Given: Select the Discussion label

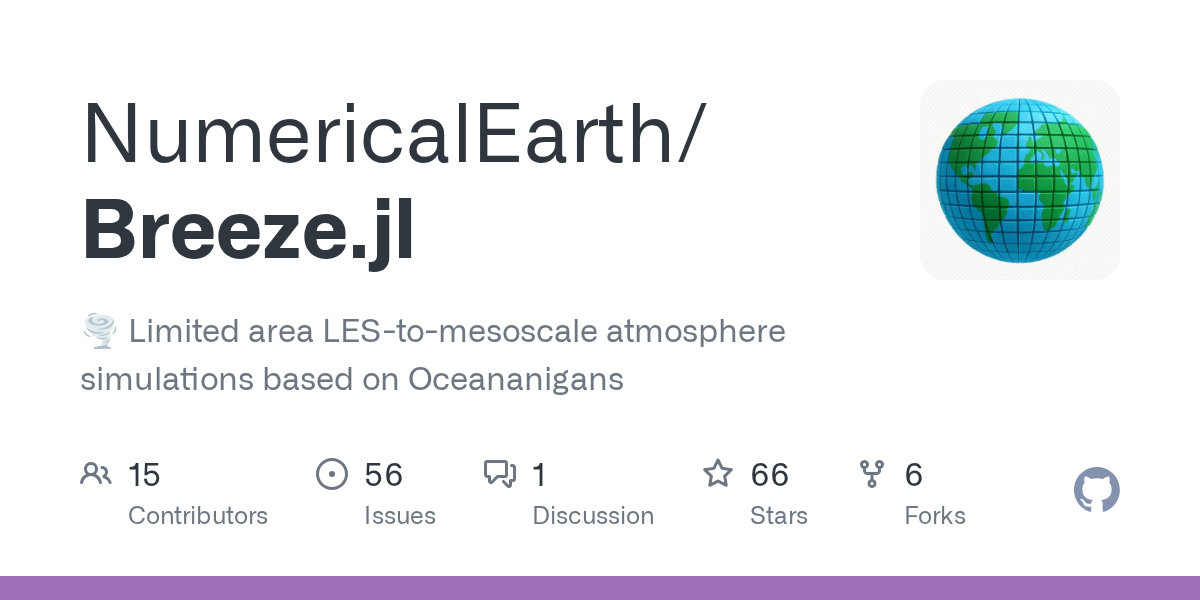Looking at the screenshot, I should click(x=593, y=516).
